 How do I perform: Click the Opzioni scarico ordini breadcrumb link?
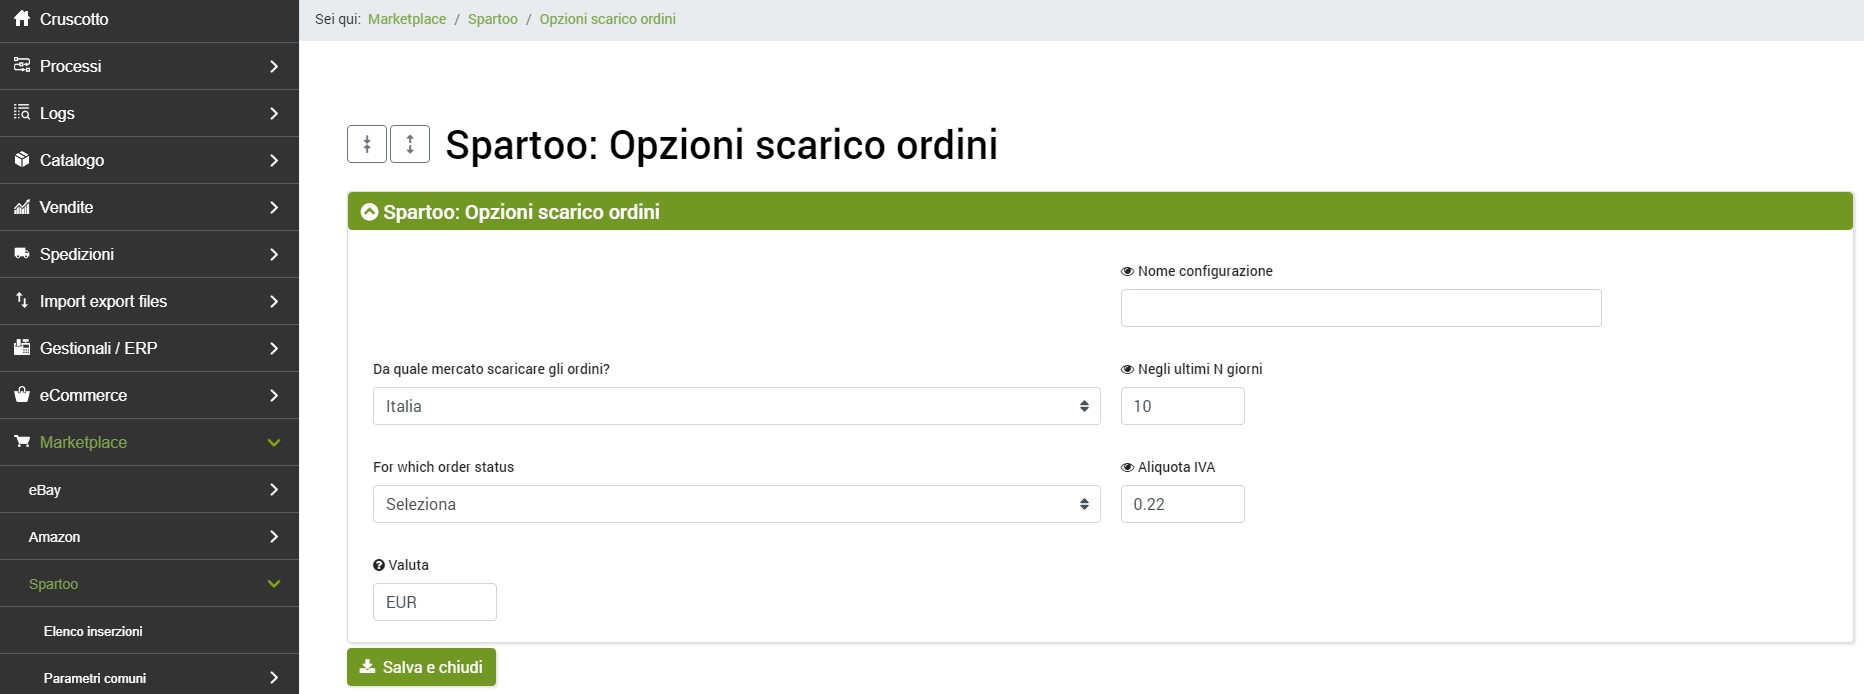[608, 19]
